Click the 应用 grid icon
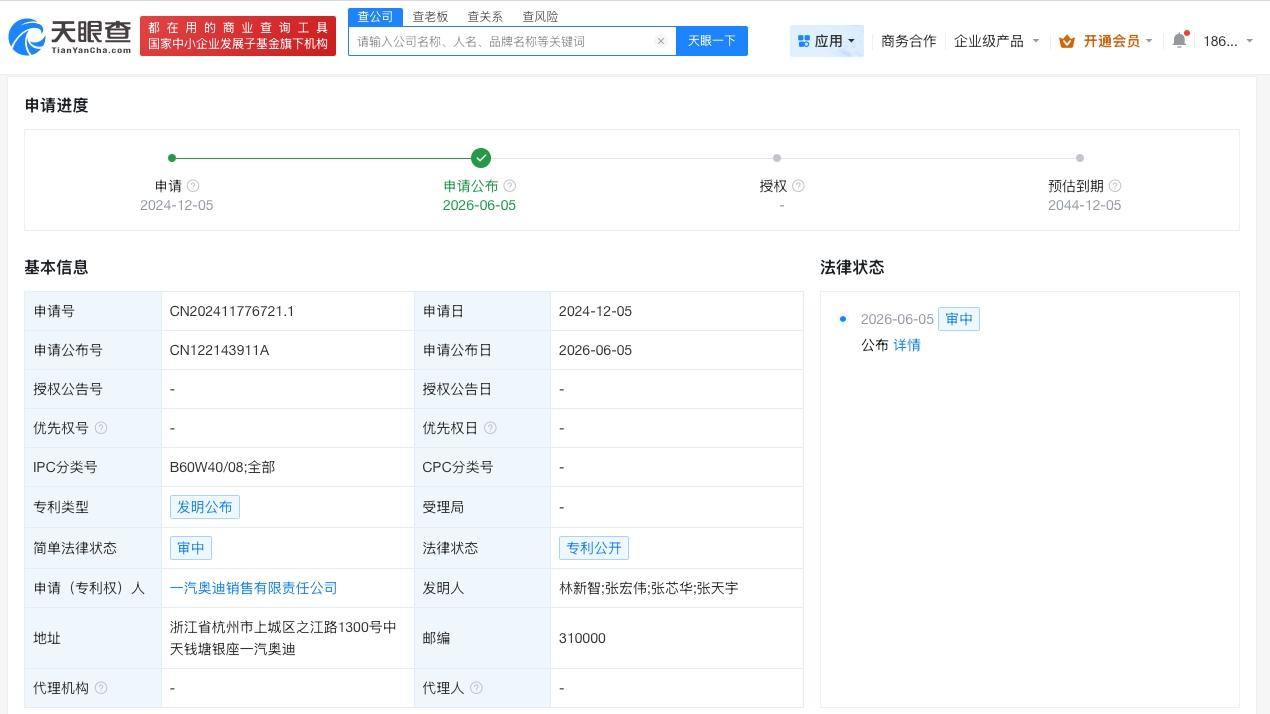 (804, 41)
